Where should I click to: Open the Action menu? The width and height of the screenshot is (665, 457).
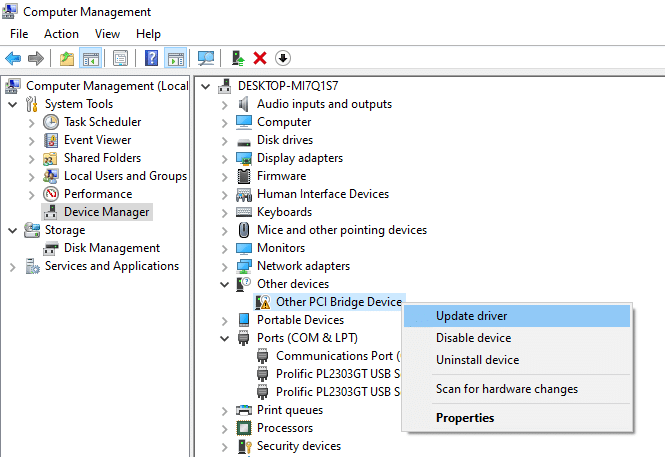tap(61, 34)
